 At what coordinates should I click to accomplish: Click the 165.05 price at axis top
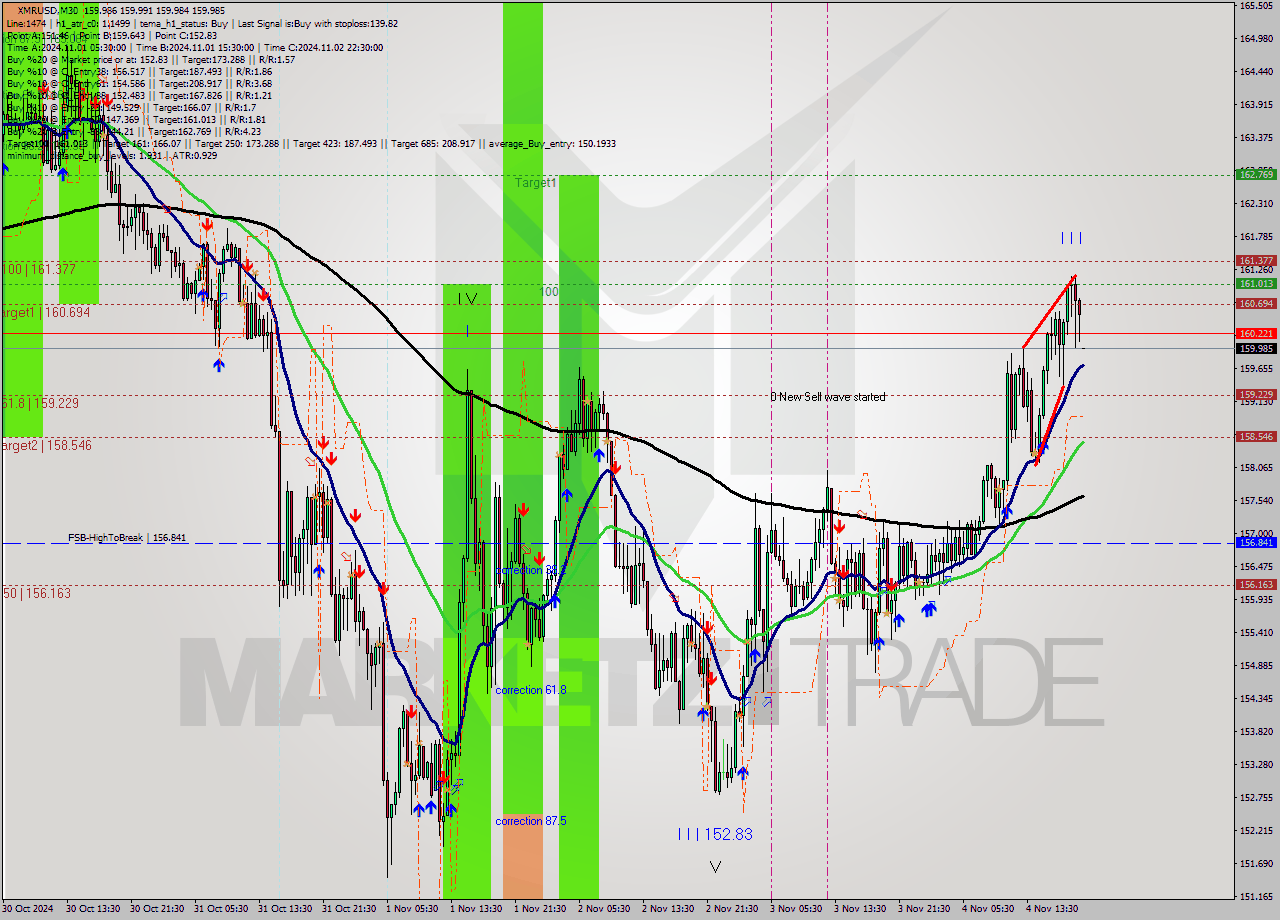(1255, 6)
